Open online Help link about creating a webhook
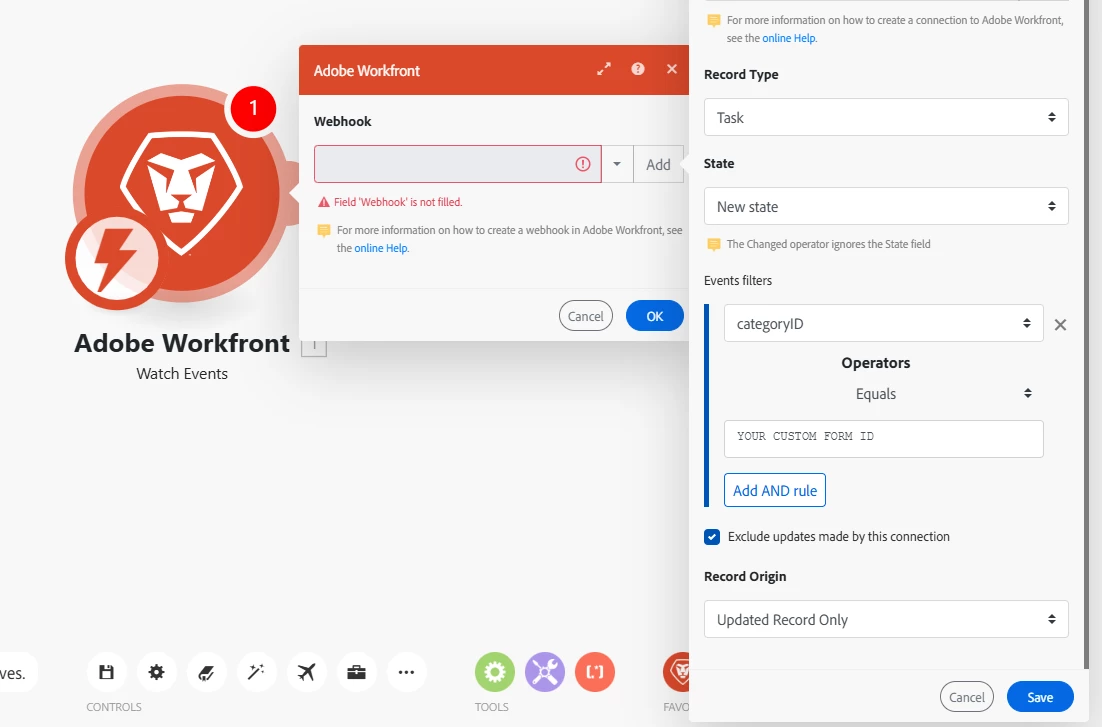This screenshot has height=727, width=1102. (380, 248)
